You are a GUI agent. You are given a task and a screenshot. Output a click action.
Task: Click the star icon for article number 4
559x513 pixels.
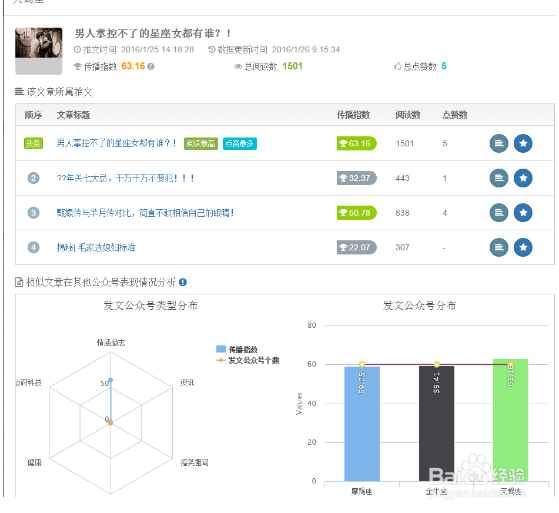coord(523,247)
